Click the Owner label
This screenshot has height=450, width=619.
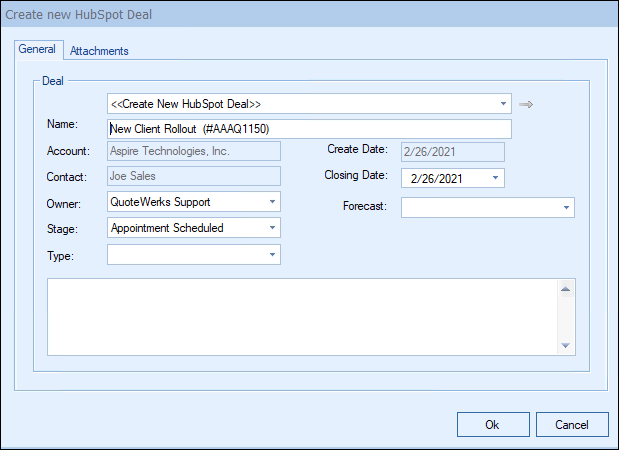64,204
